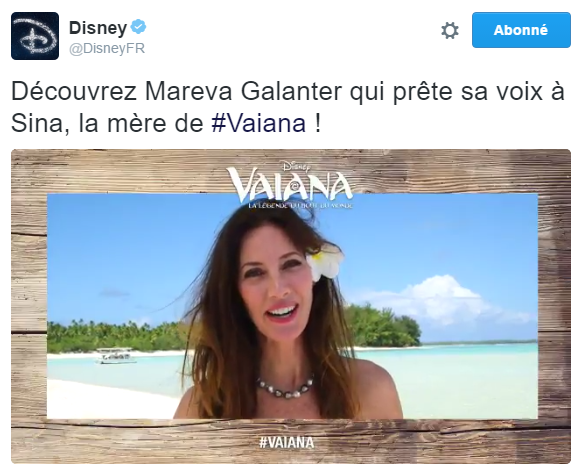The width and height of the screenshot is (579, 476).
Task: Click the tweet text about Mareva Galanter
Action: pyautogui.click(x=288, y=107)
